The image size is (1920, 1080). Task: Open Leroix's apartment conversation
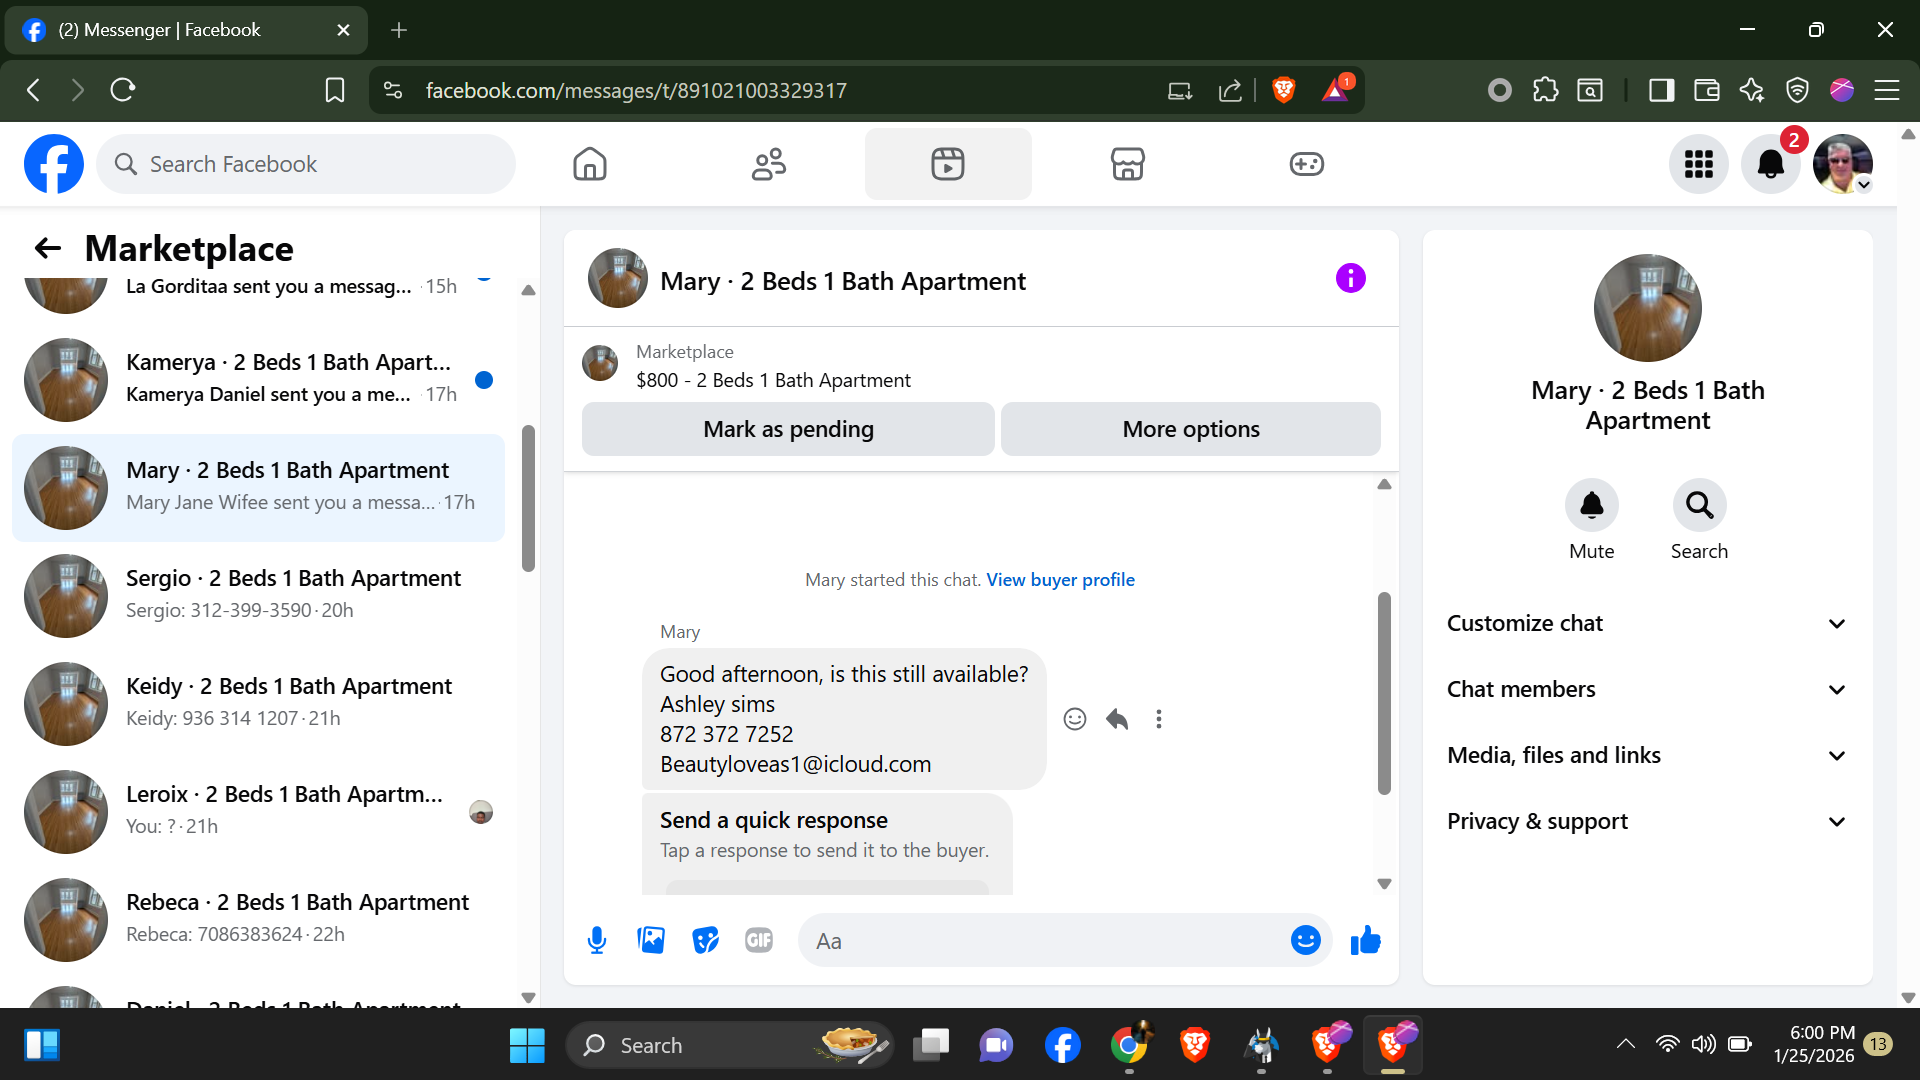click(x=258, y=812)
